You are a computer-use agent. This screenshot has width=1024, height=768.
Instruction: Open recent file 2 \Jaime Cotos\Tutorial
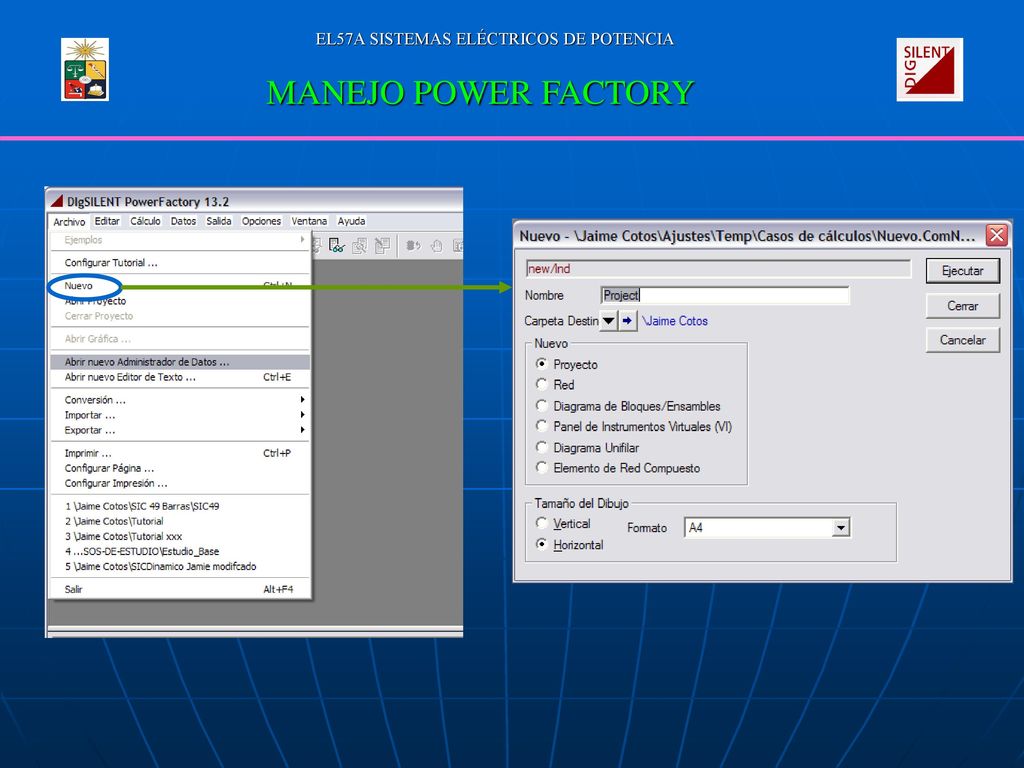pyautogui.click(x=180, y=521)
